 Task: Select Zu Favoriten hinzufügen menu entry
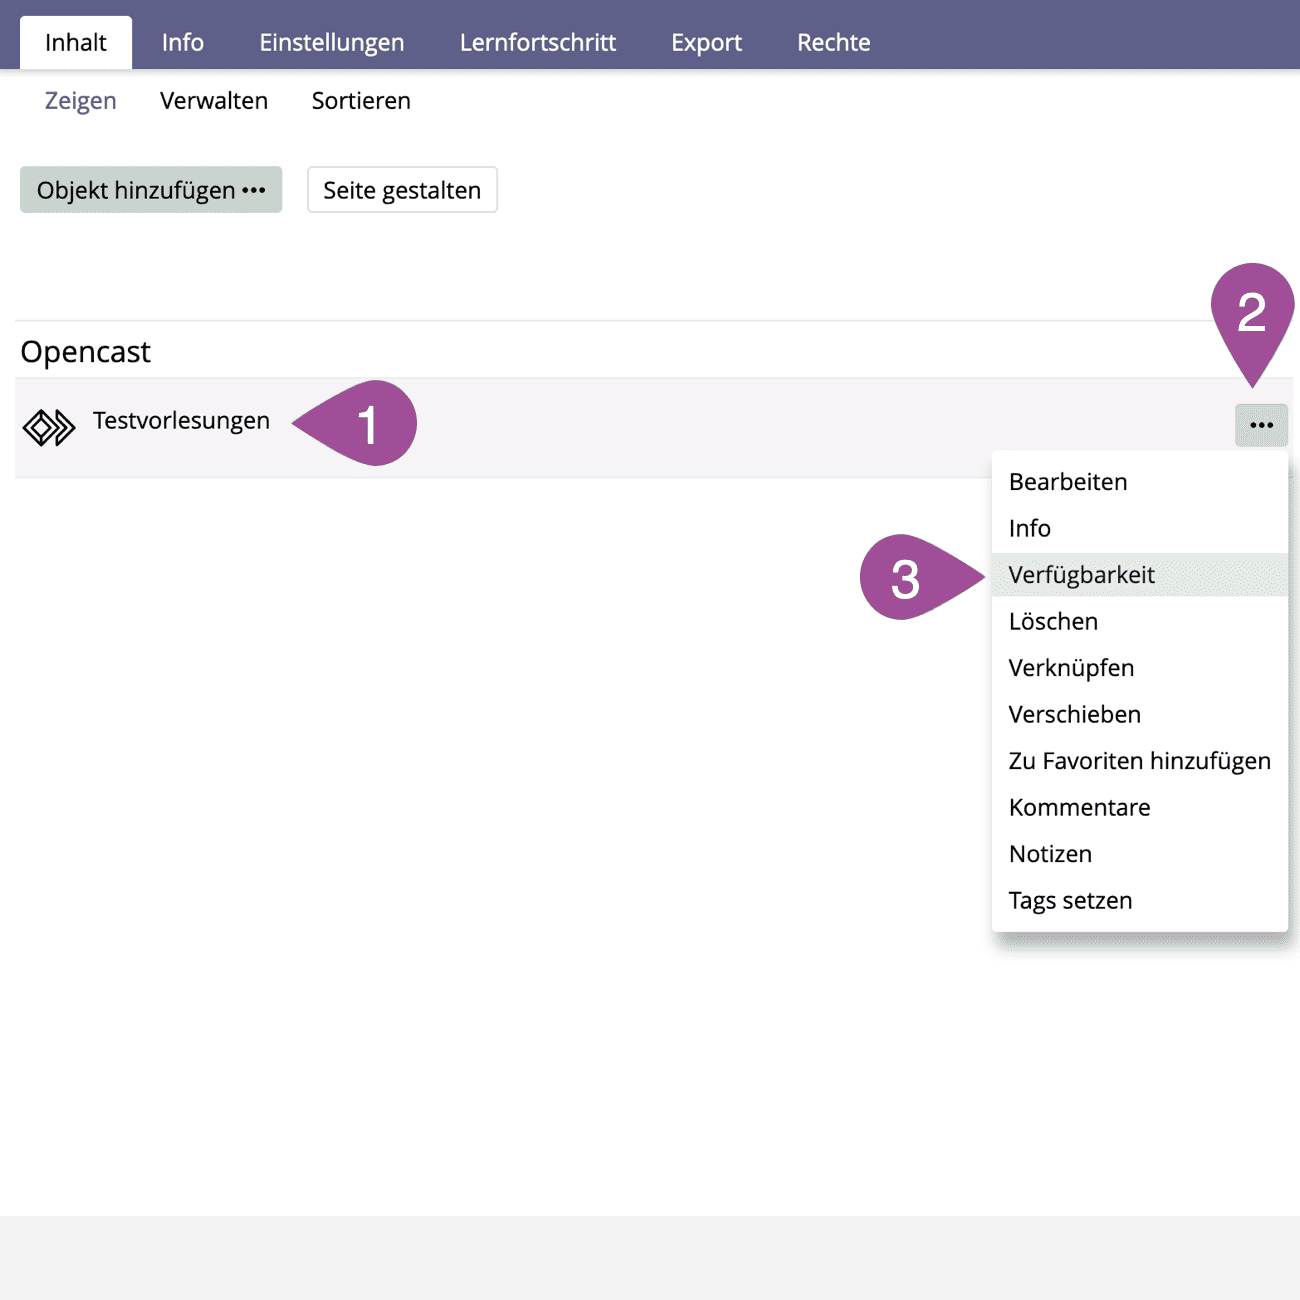click(1139, 761)
